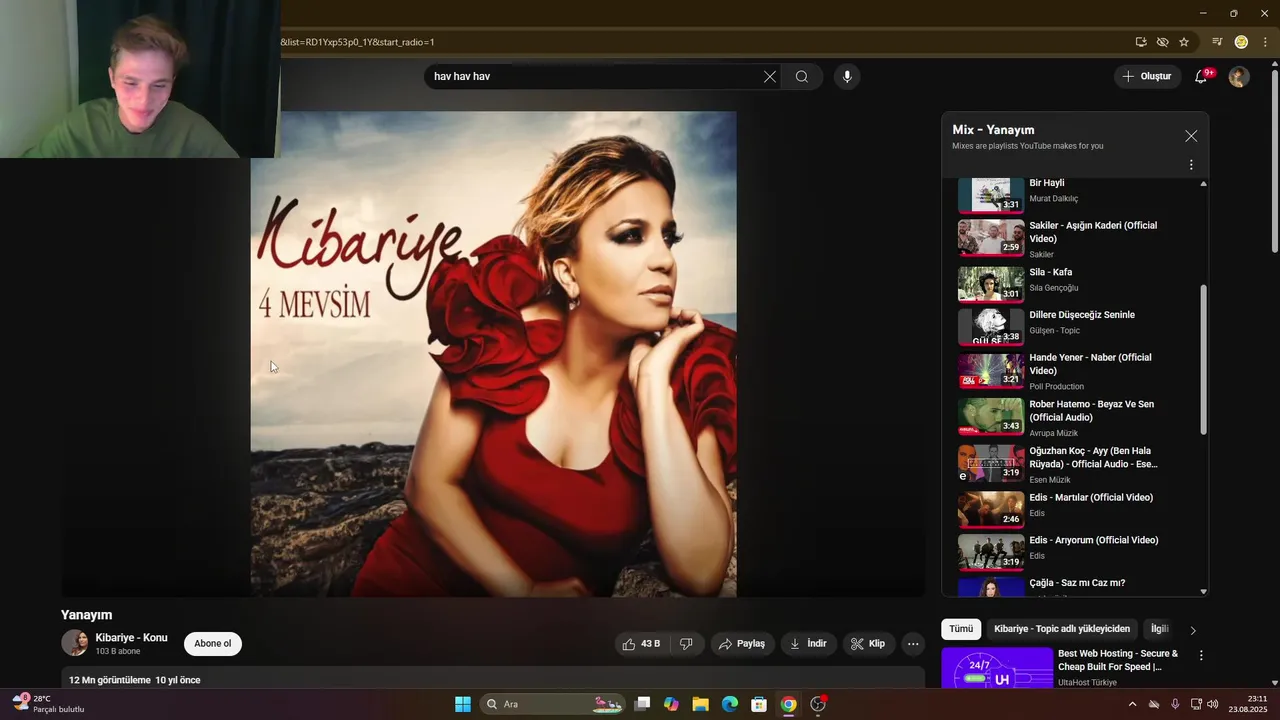Image resolution: width=1280 pixels, height=720 pixels.
Task: Select the İlgili filter chip
Action: point(1159,629)
